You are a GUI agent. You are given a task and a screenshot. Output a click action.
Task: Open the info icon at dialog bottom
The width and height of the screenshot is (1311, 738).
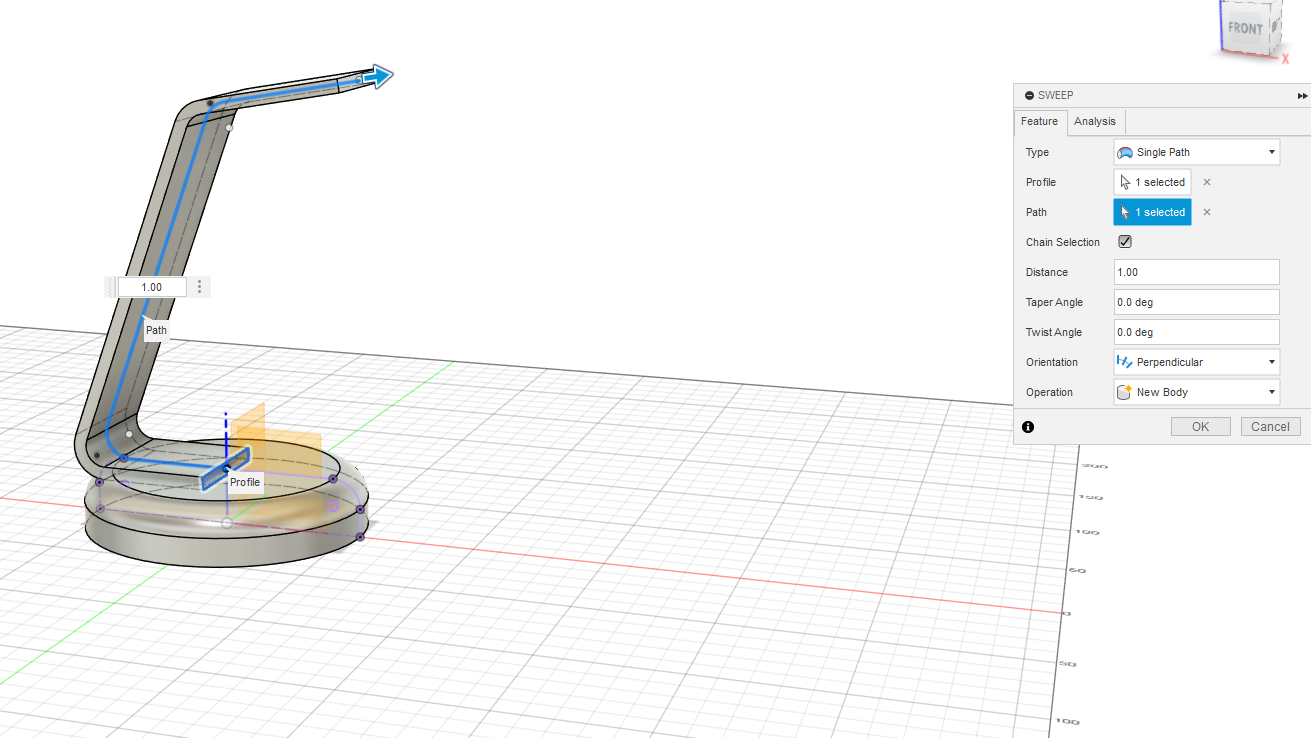pyautogui.click(x=1028, y=427)
